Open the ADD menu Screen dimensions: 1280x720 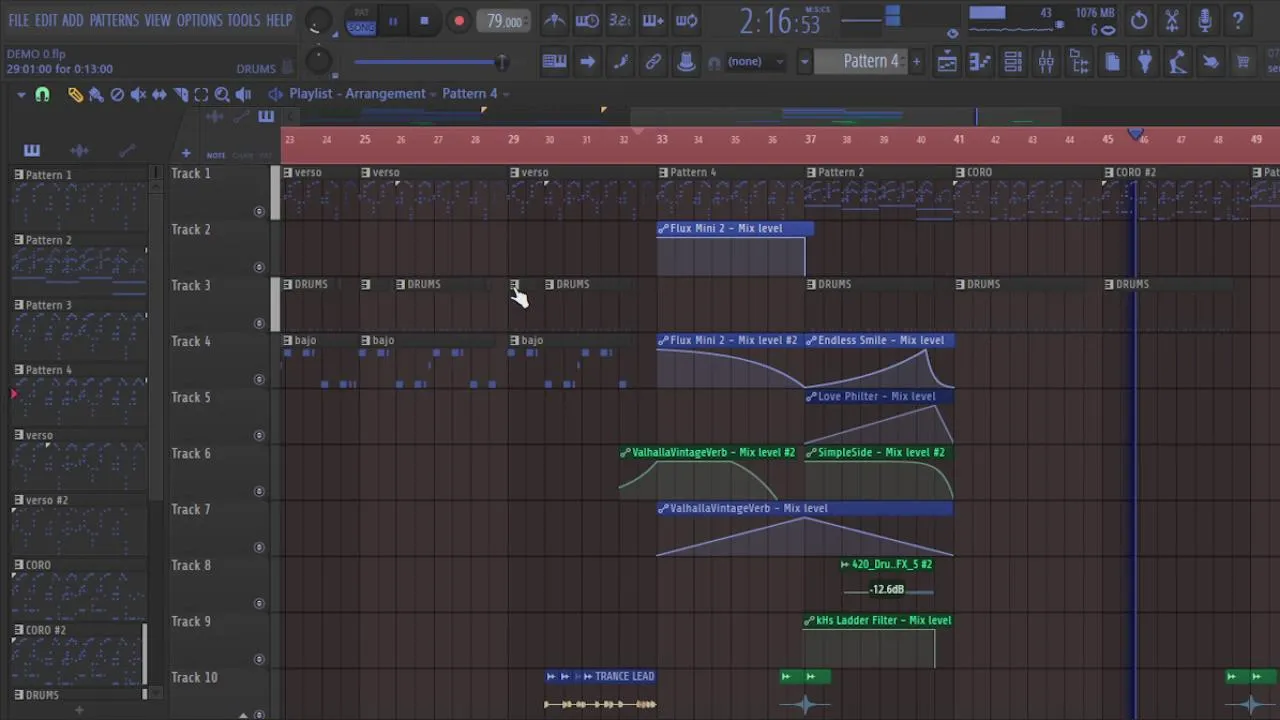73,20
